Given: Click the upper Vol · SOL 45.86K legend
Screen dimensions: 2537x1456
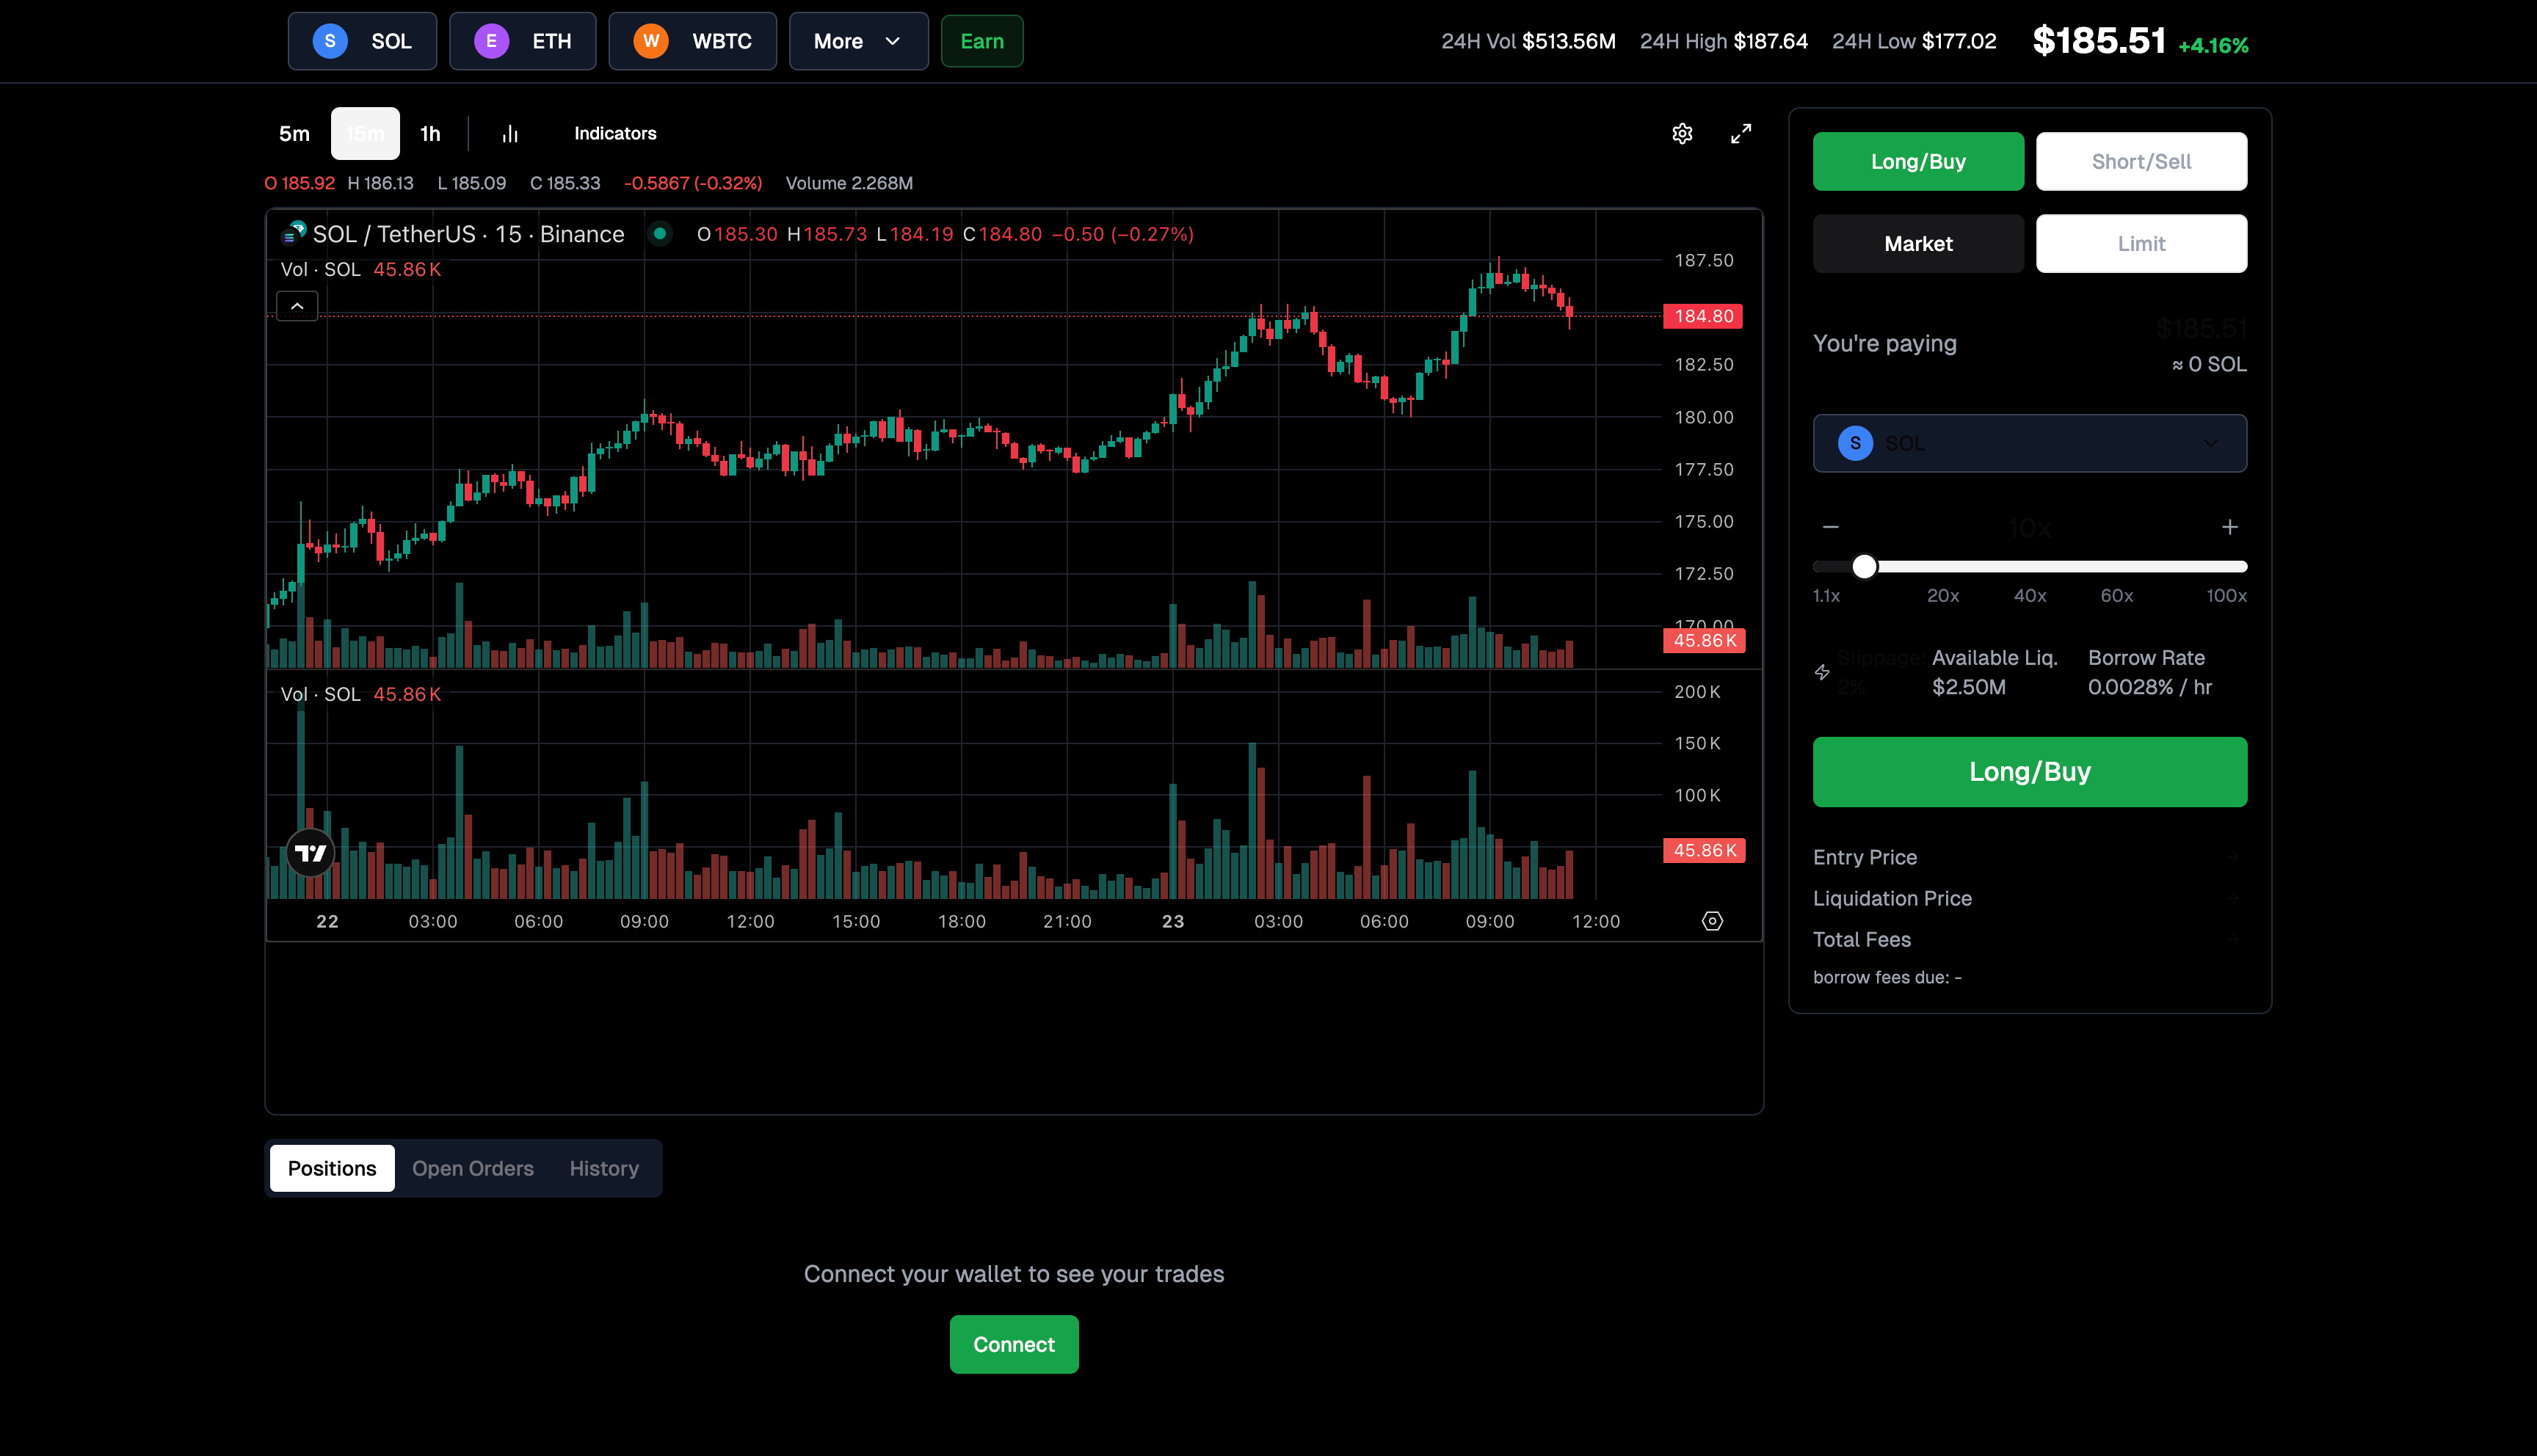Looking at the screenshot, I should 361,269.
